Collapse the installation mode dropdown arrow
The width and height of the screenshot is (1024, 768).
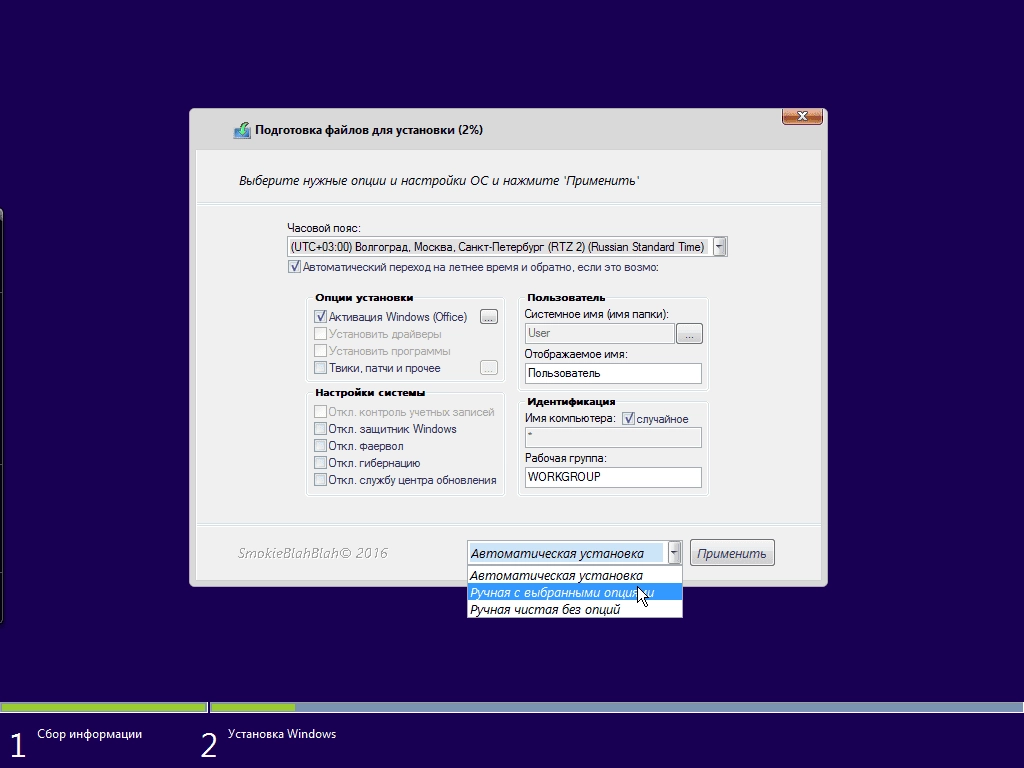pos(675,553)
